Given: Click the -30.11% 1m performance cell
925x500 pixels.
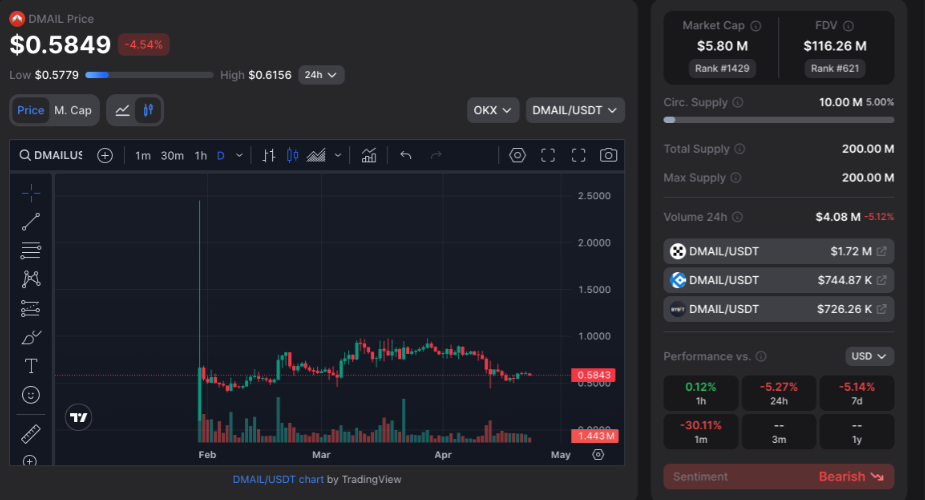Looking at the screenshot, I should [x=701, y=431].
